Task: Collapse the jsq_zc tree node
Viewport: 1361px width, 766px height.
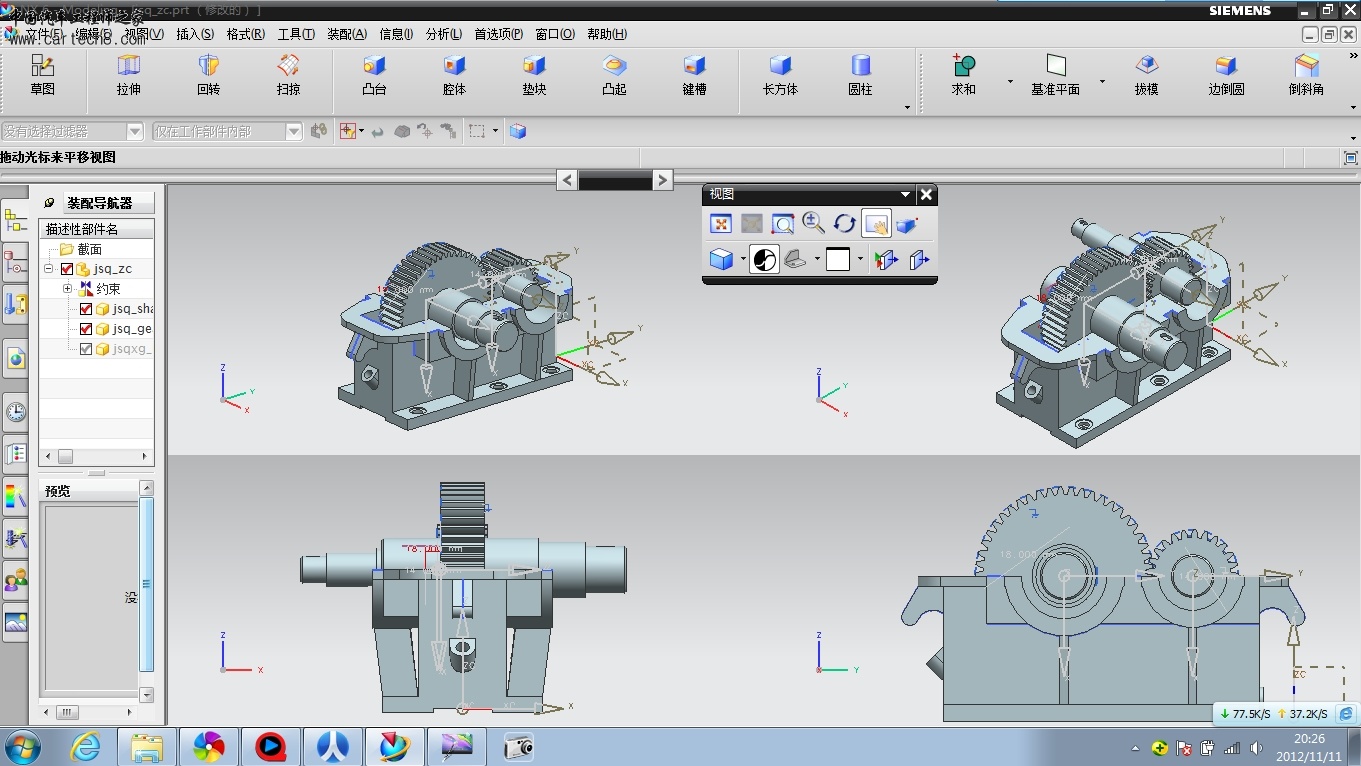Action: (x=48, y=269)
